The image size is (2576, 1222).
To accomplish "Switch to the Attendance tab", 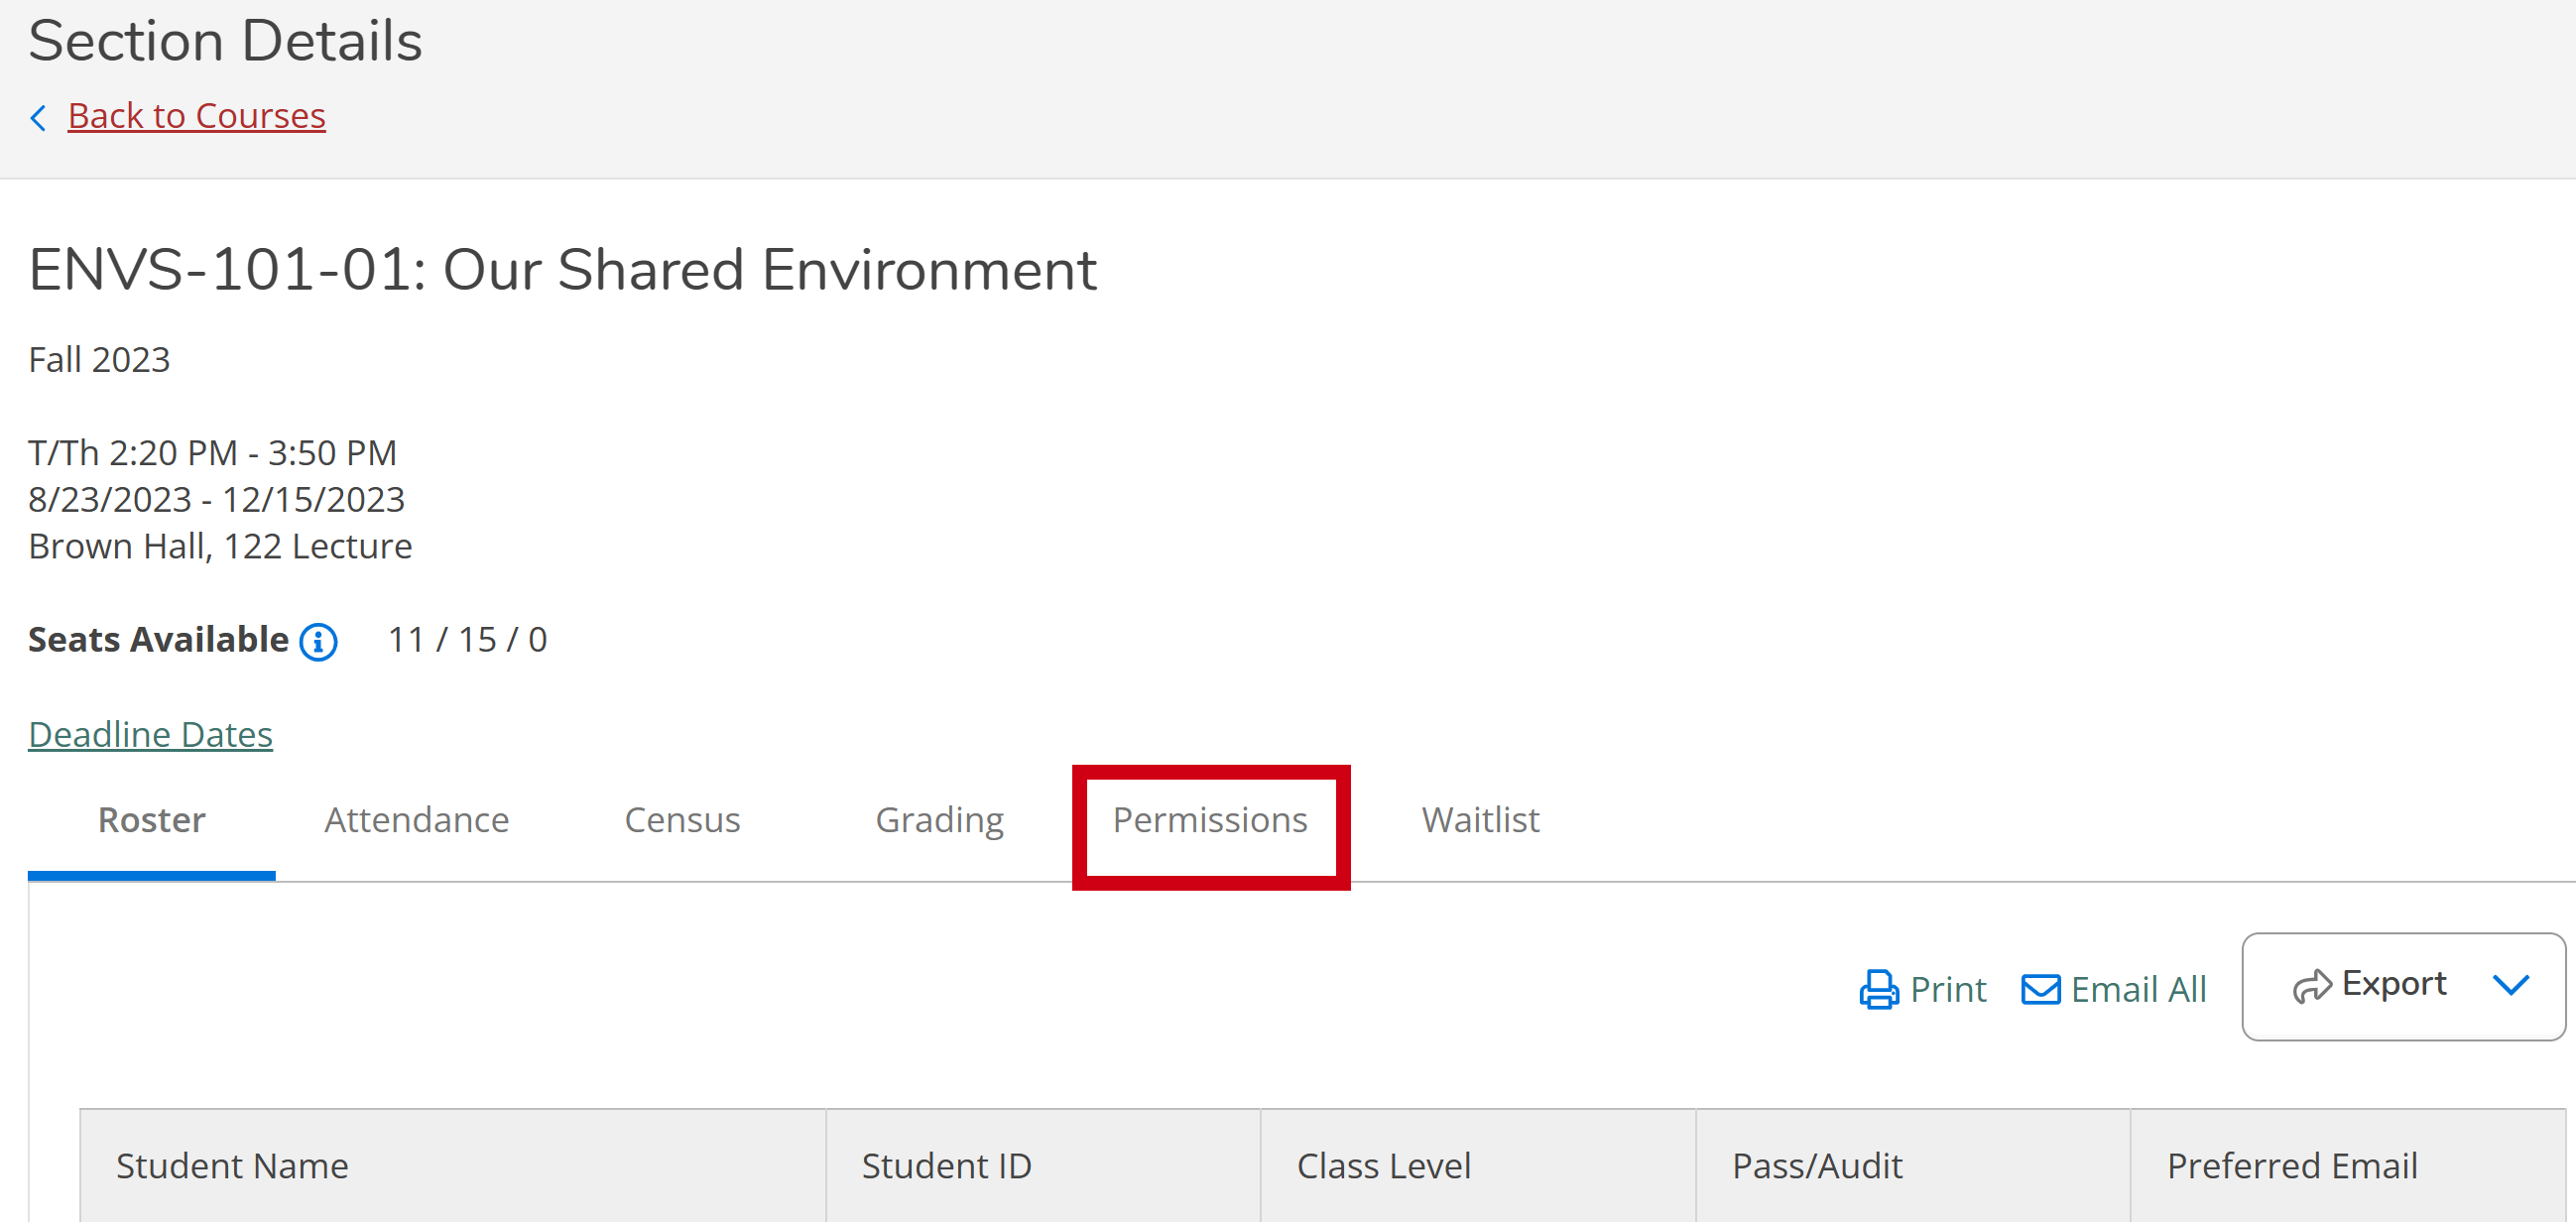I will 416,820.
